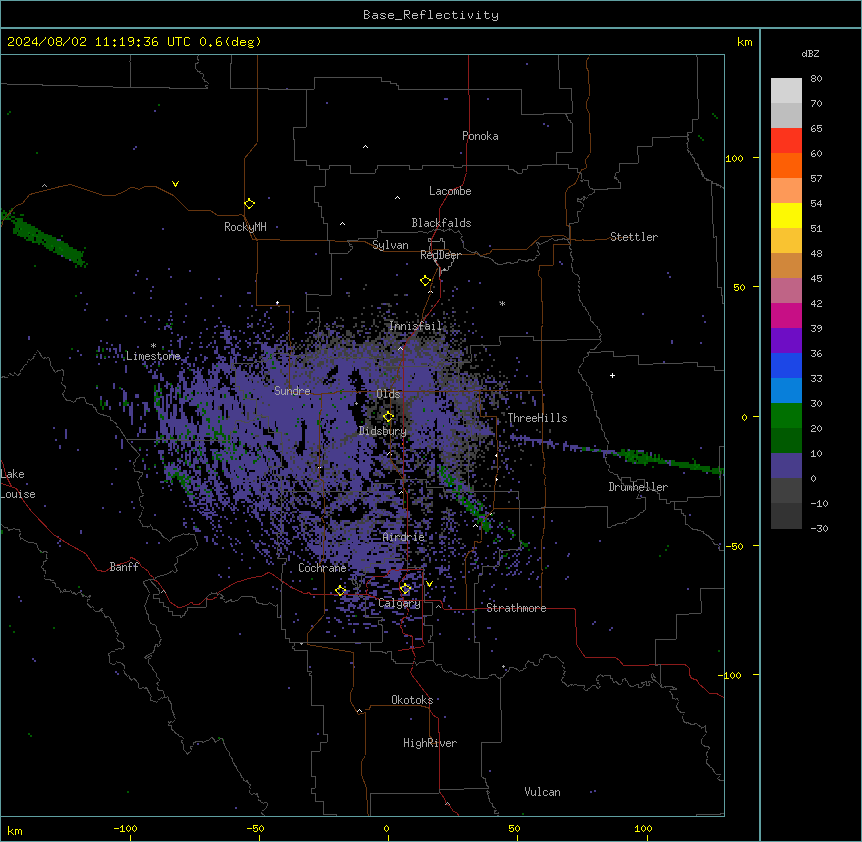The image size is (862, 842).
Task: Click the Banff label
Action: tap(124, 567)
